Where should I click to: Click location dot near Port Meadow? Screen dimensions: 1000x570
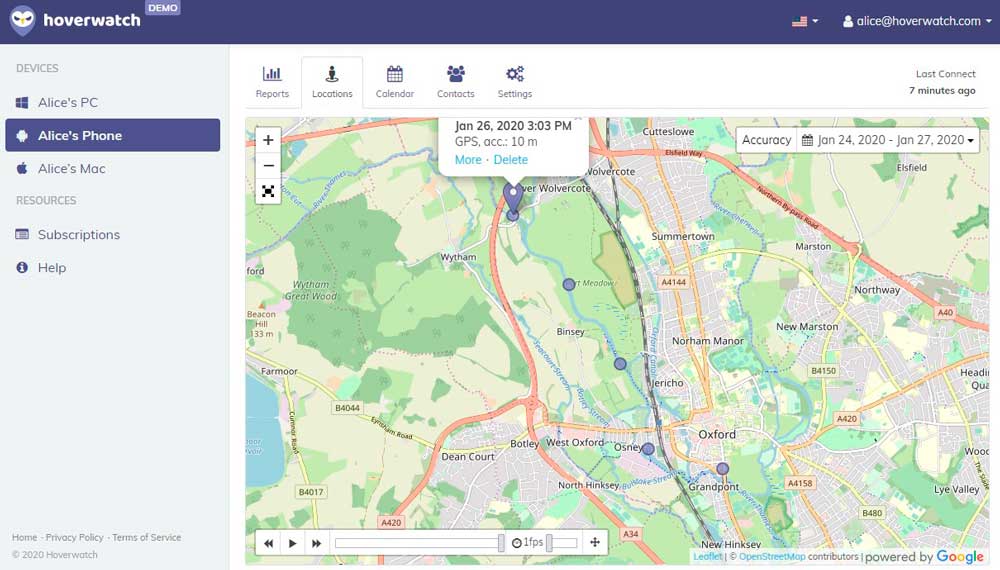point(569,284)
